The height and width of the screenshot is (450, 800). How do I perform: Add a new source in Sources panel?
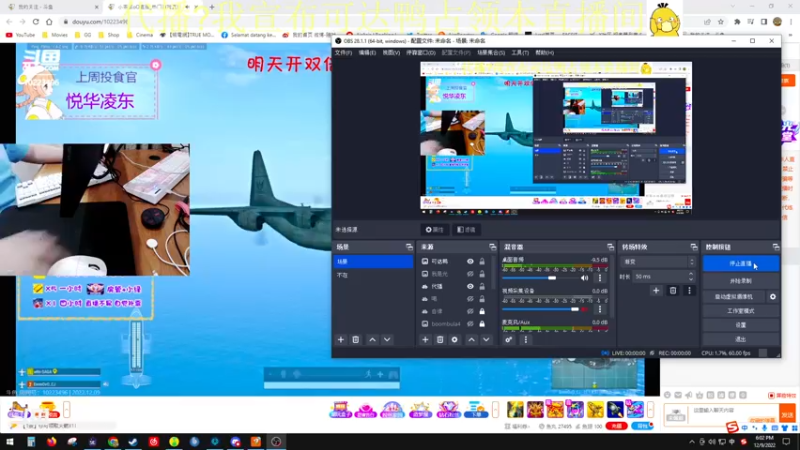425,340
